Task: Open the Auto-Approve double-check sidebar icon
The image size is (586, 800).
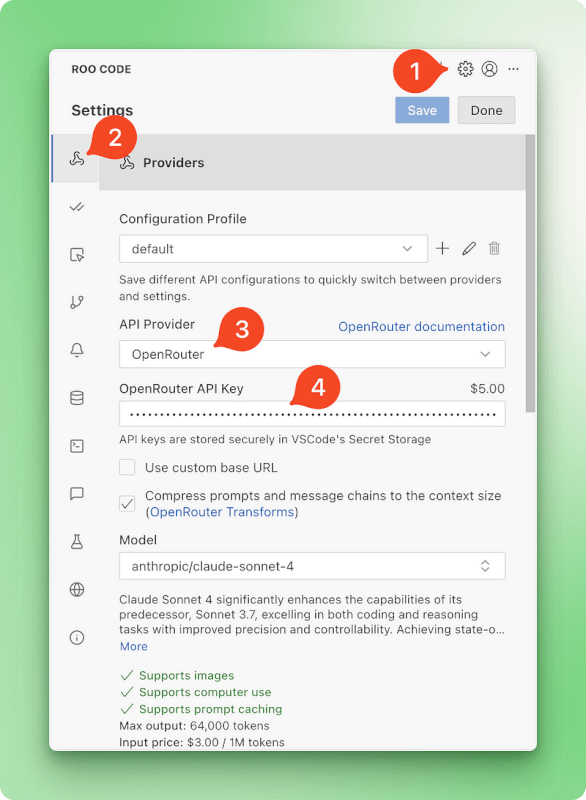Action: tap(77, 207)
